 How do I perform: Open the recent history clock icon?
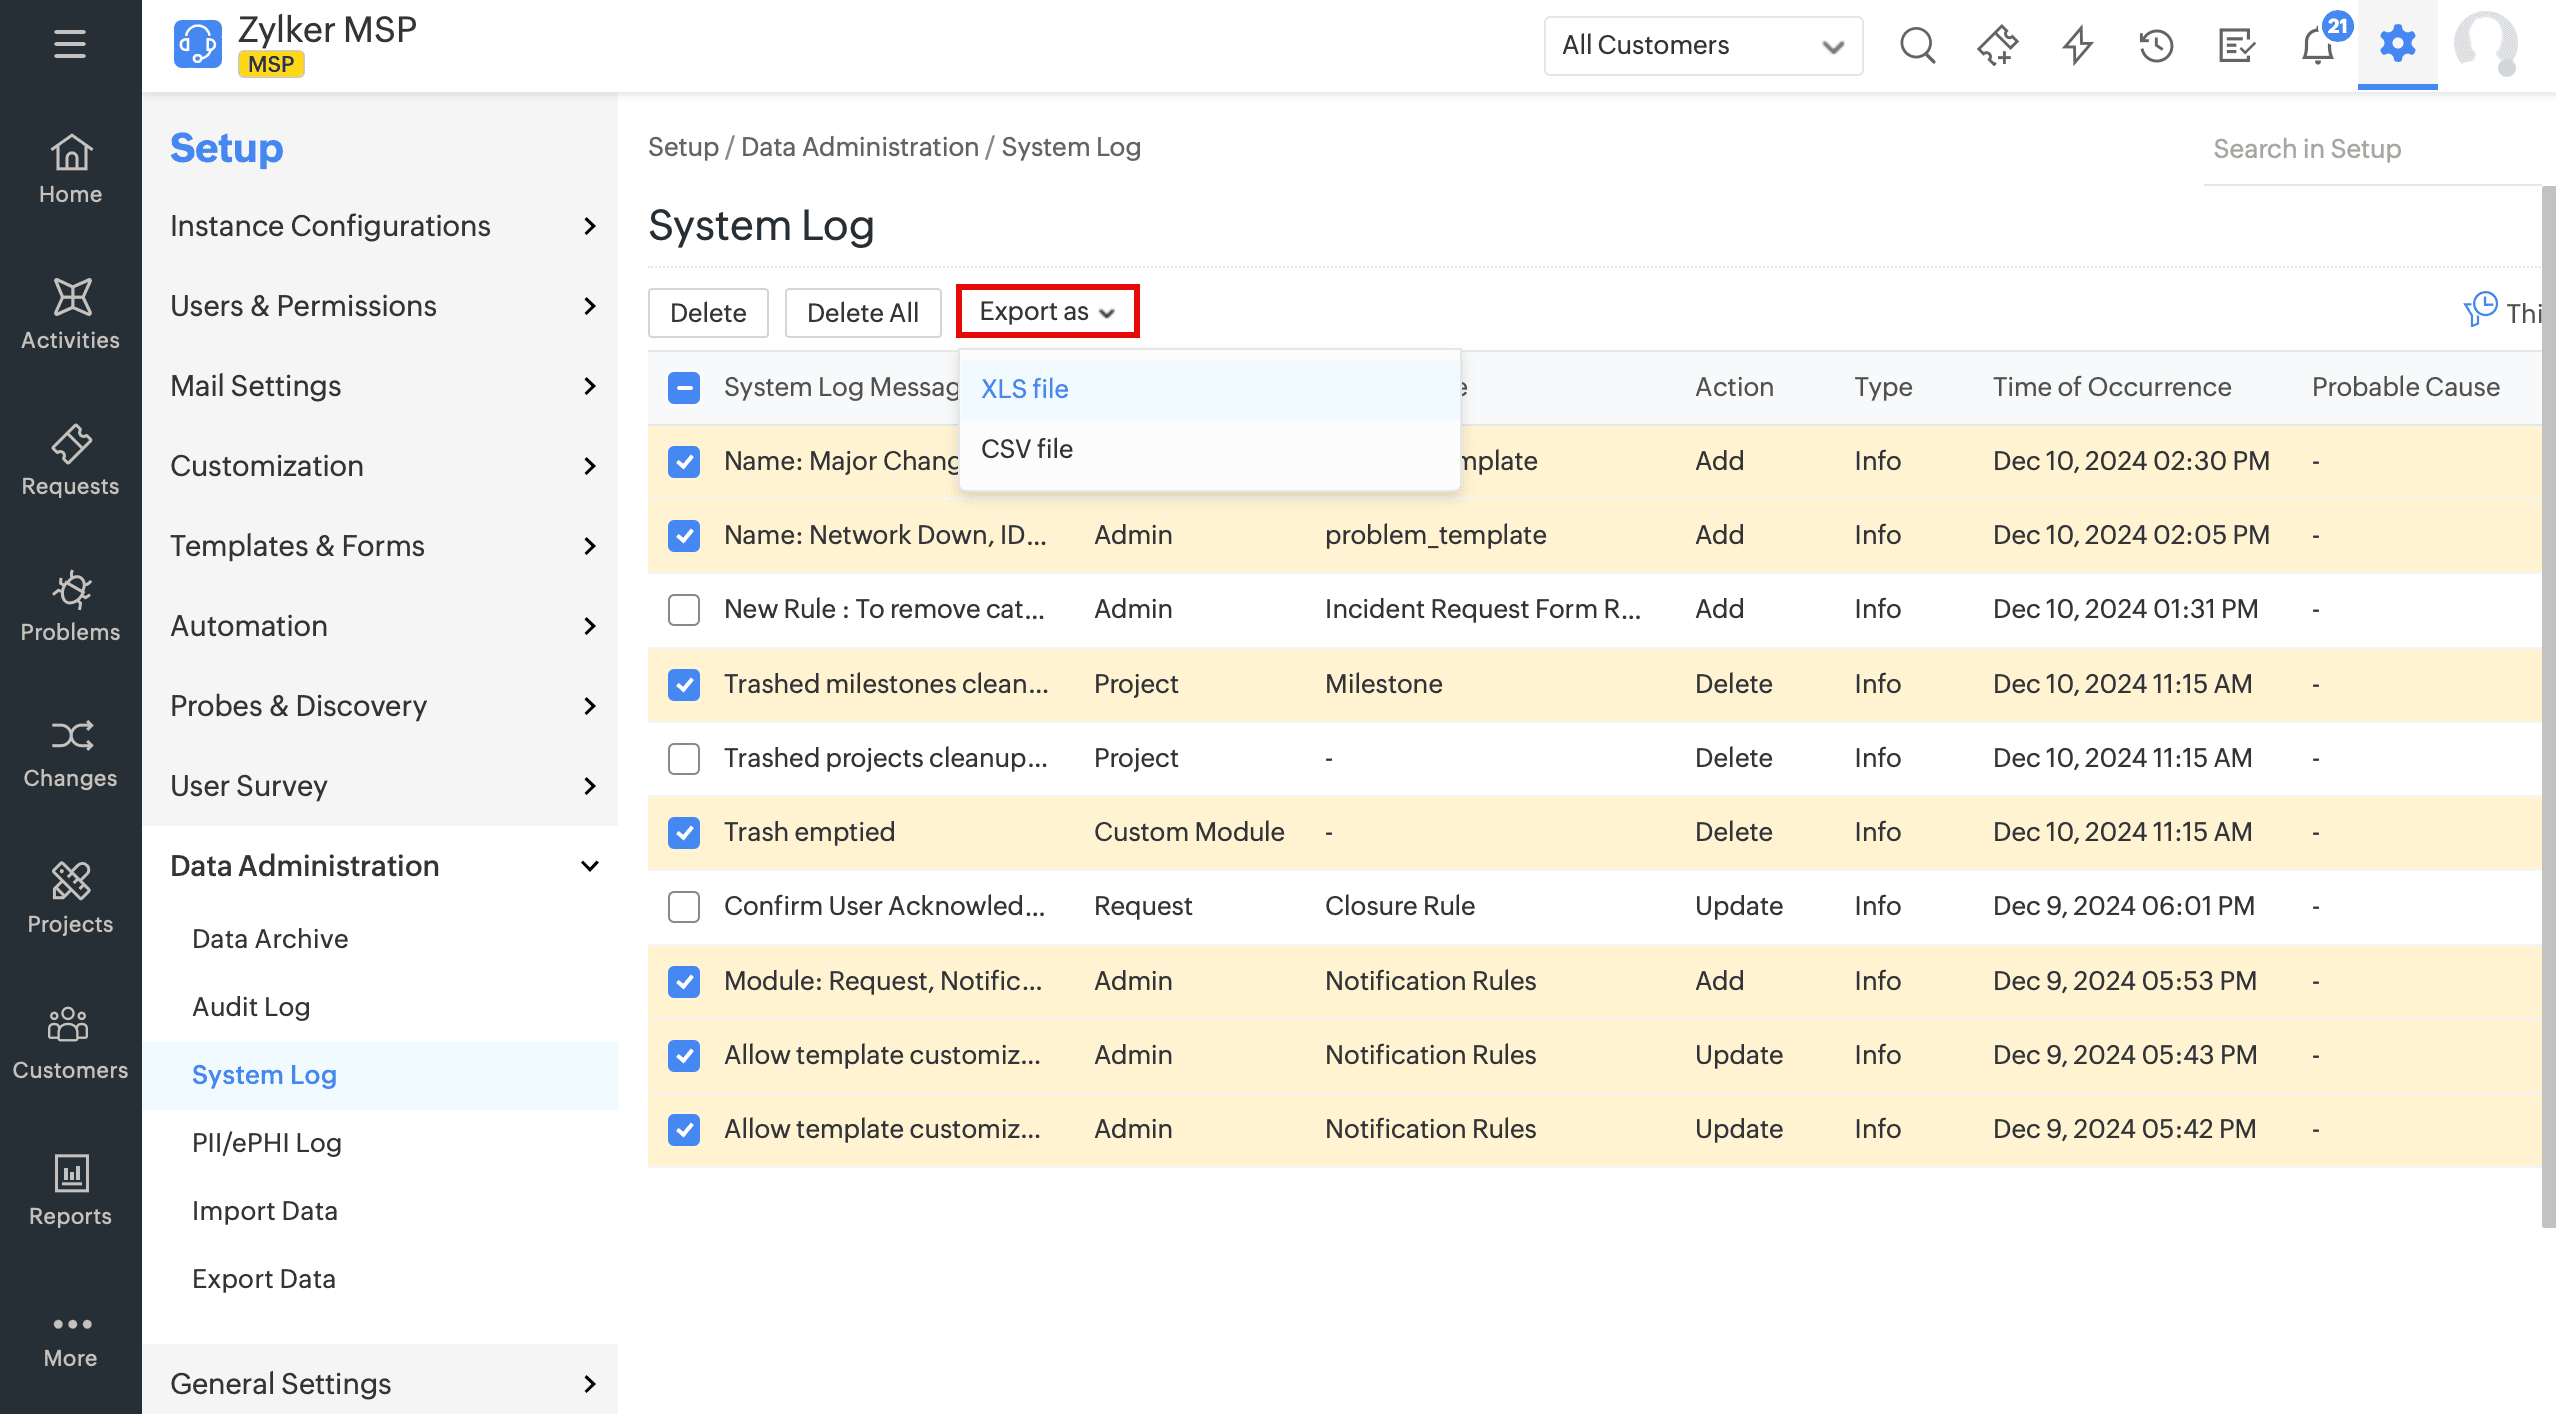pyautogui.click(x=2156, y=46)
